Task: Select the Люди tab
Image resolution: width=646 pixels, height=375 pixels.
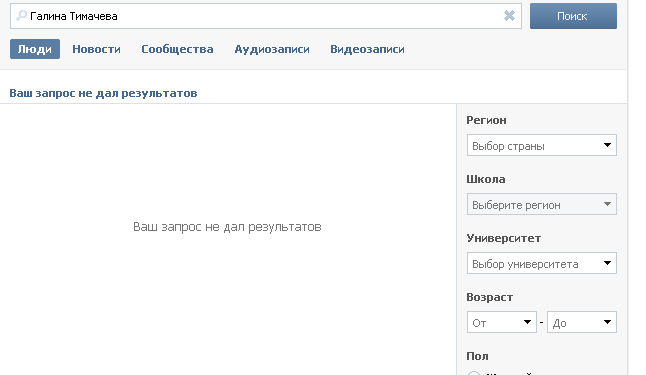Action: [x=35, y=49]
